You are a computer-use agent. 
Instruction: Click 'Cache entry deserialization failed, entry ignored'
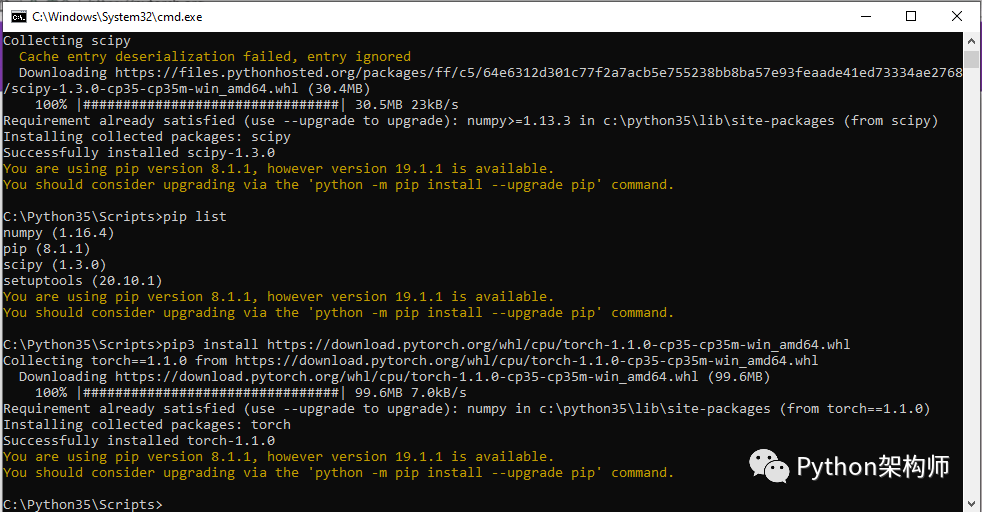[x=215, y=57]
